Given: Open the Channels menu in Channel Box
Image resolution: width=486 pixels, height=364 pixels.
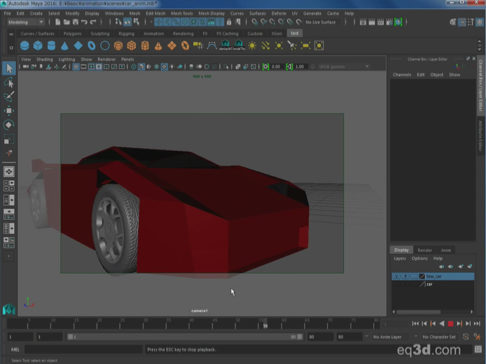Looking at the screenshot, I should (402, 75).
